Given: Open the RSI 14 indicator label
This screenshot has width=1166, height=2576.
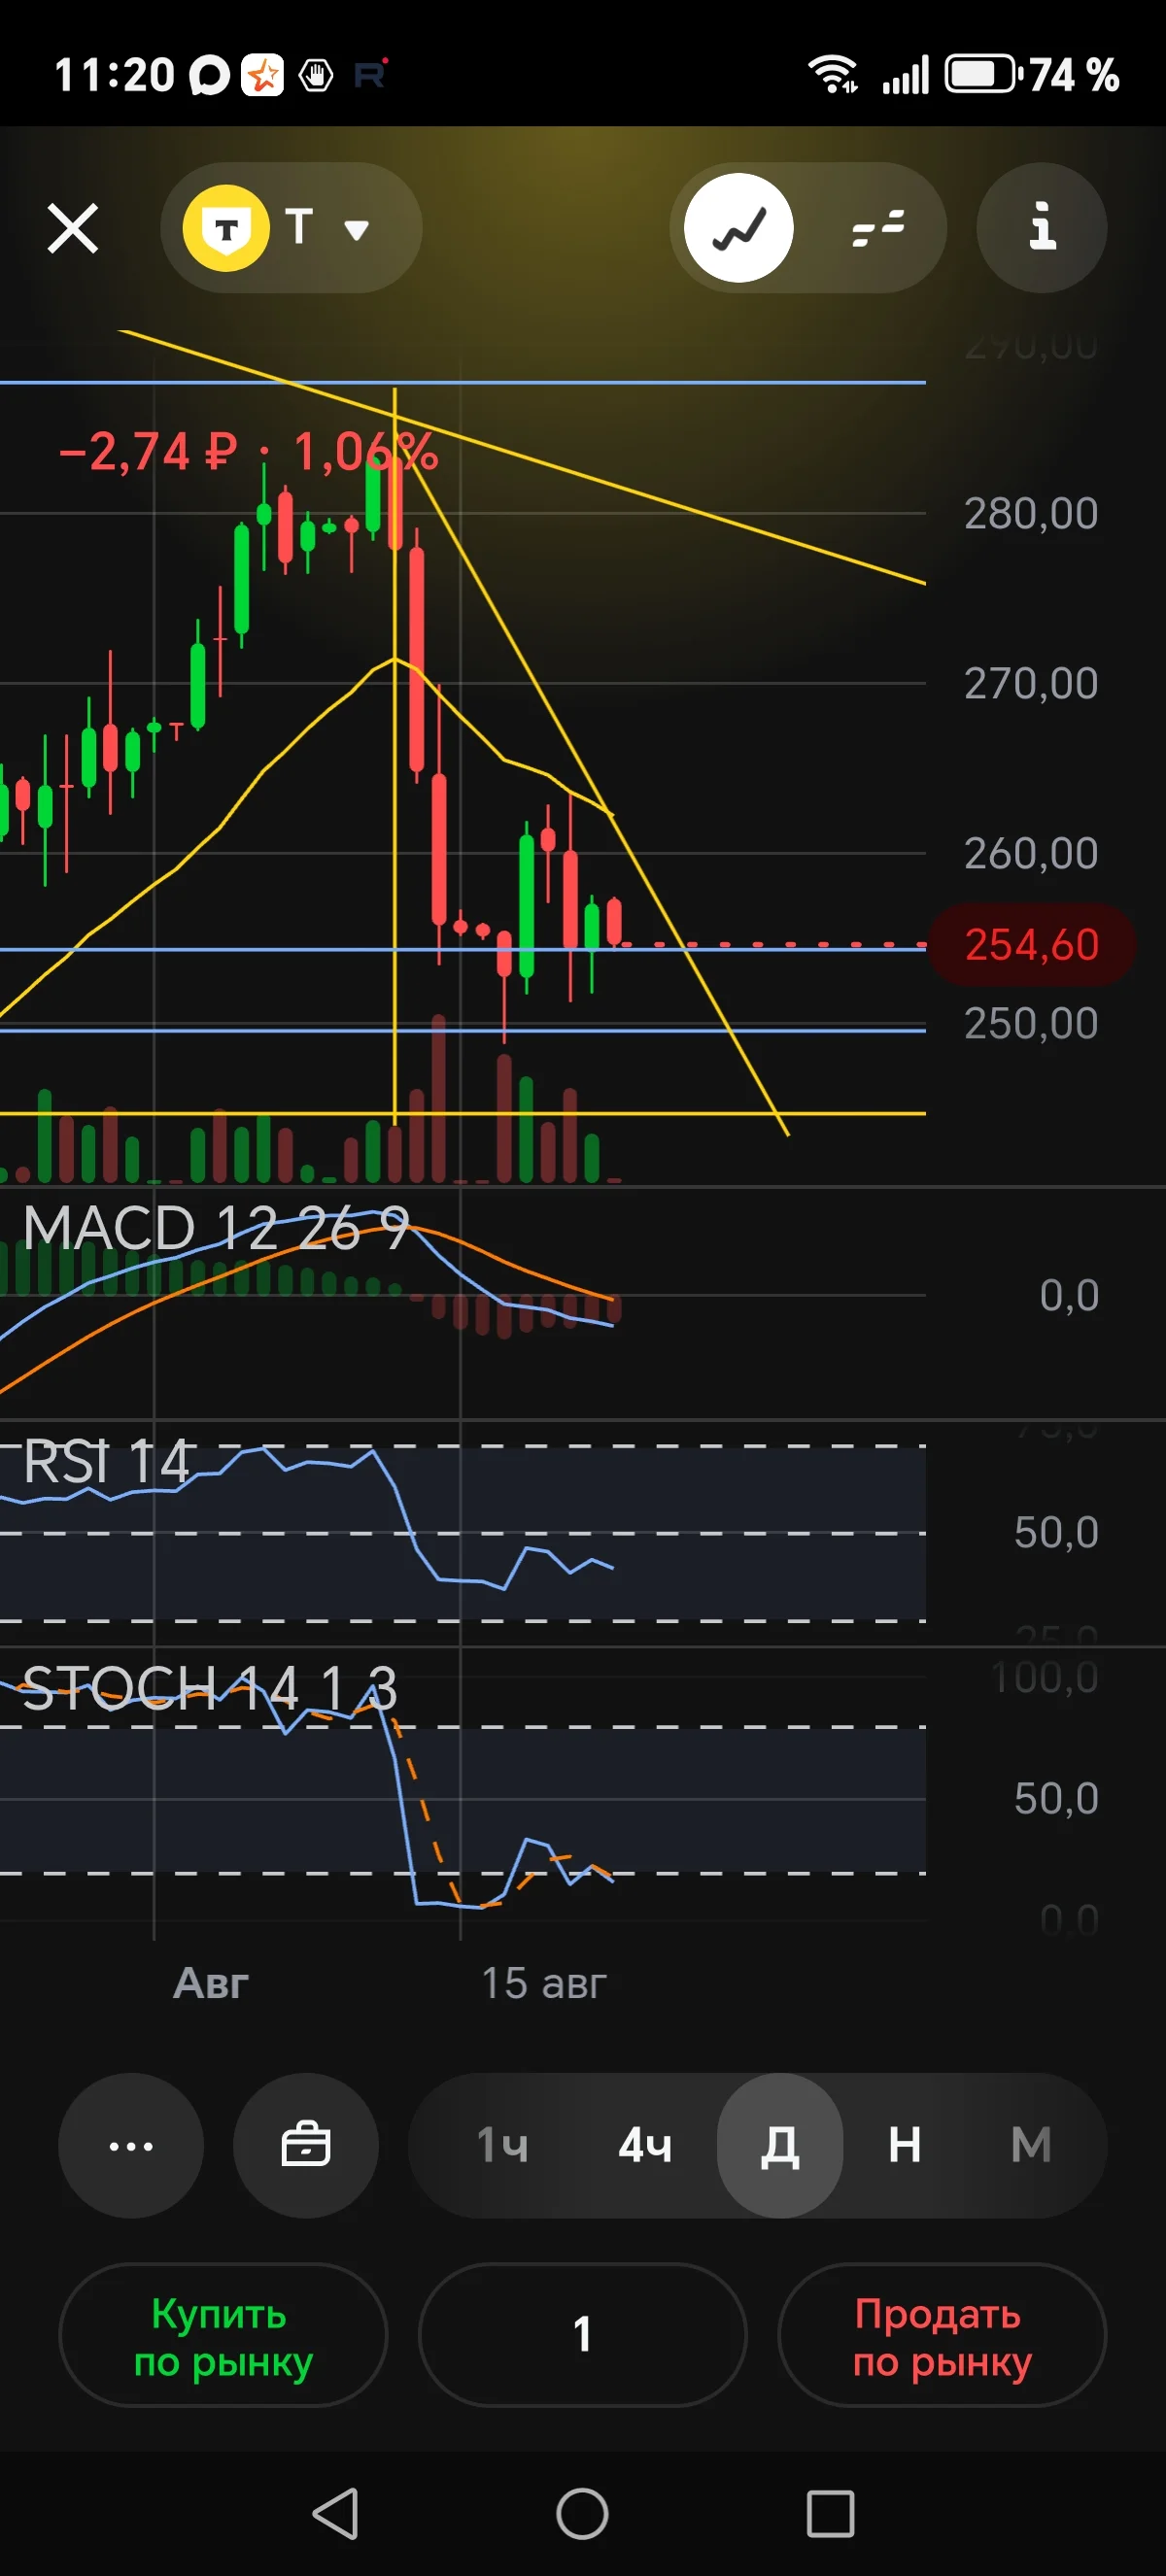Looking at the screenshot, I should (106, 1461).
